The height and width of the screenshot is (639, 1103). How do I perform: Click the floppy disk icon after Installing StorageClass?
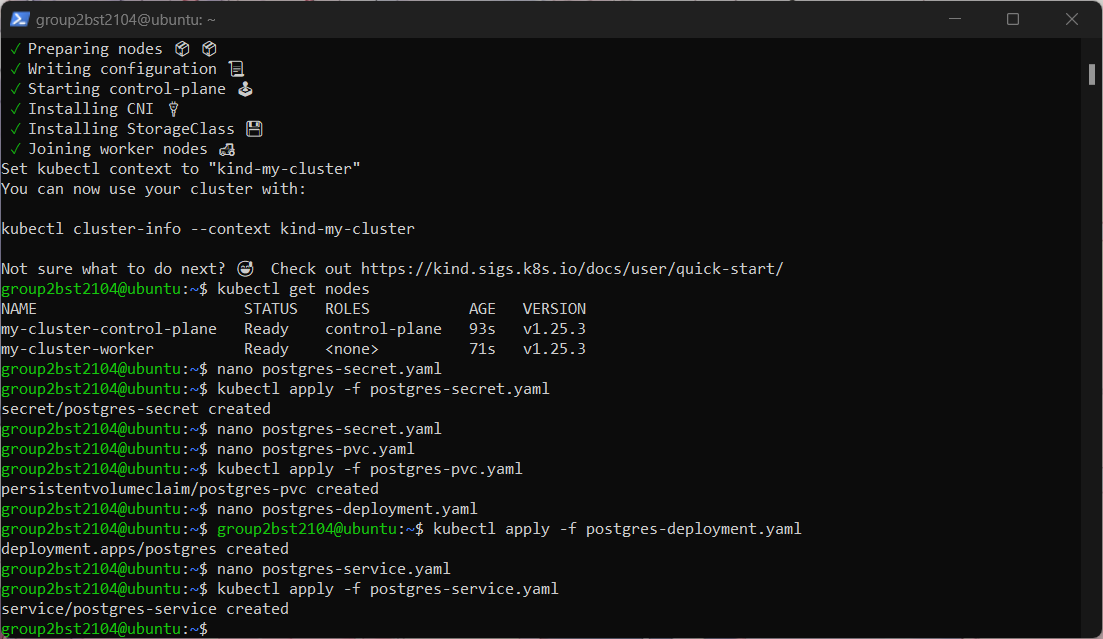[254, 129]
